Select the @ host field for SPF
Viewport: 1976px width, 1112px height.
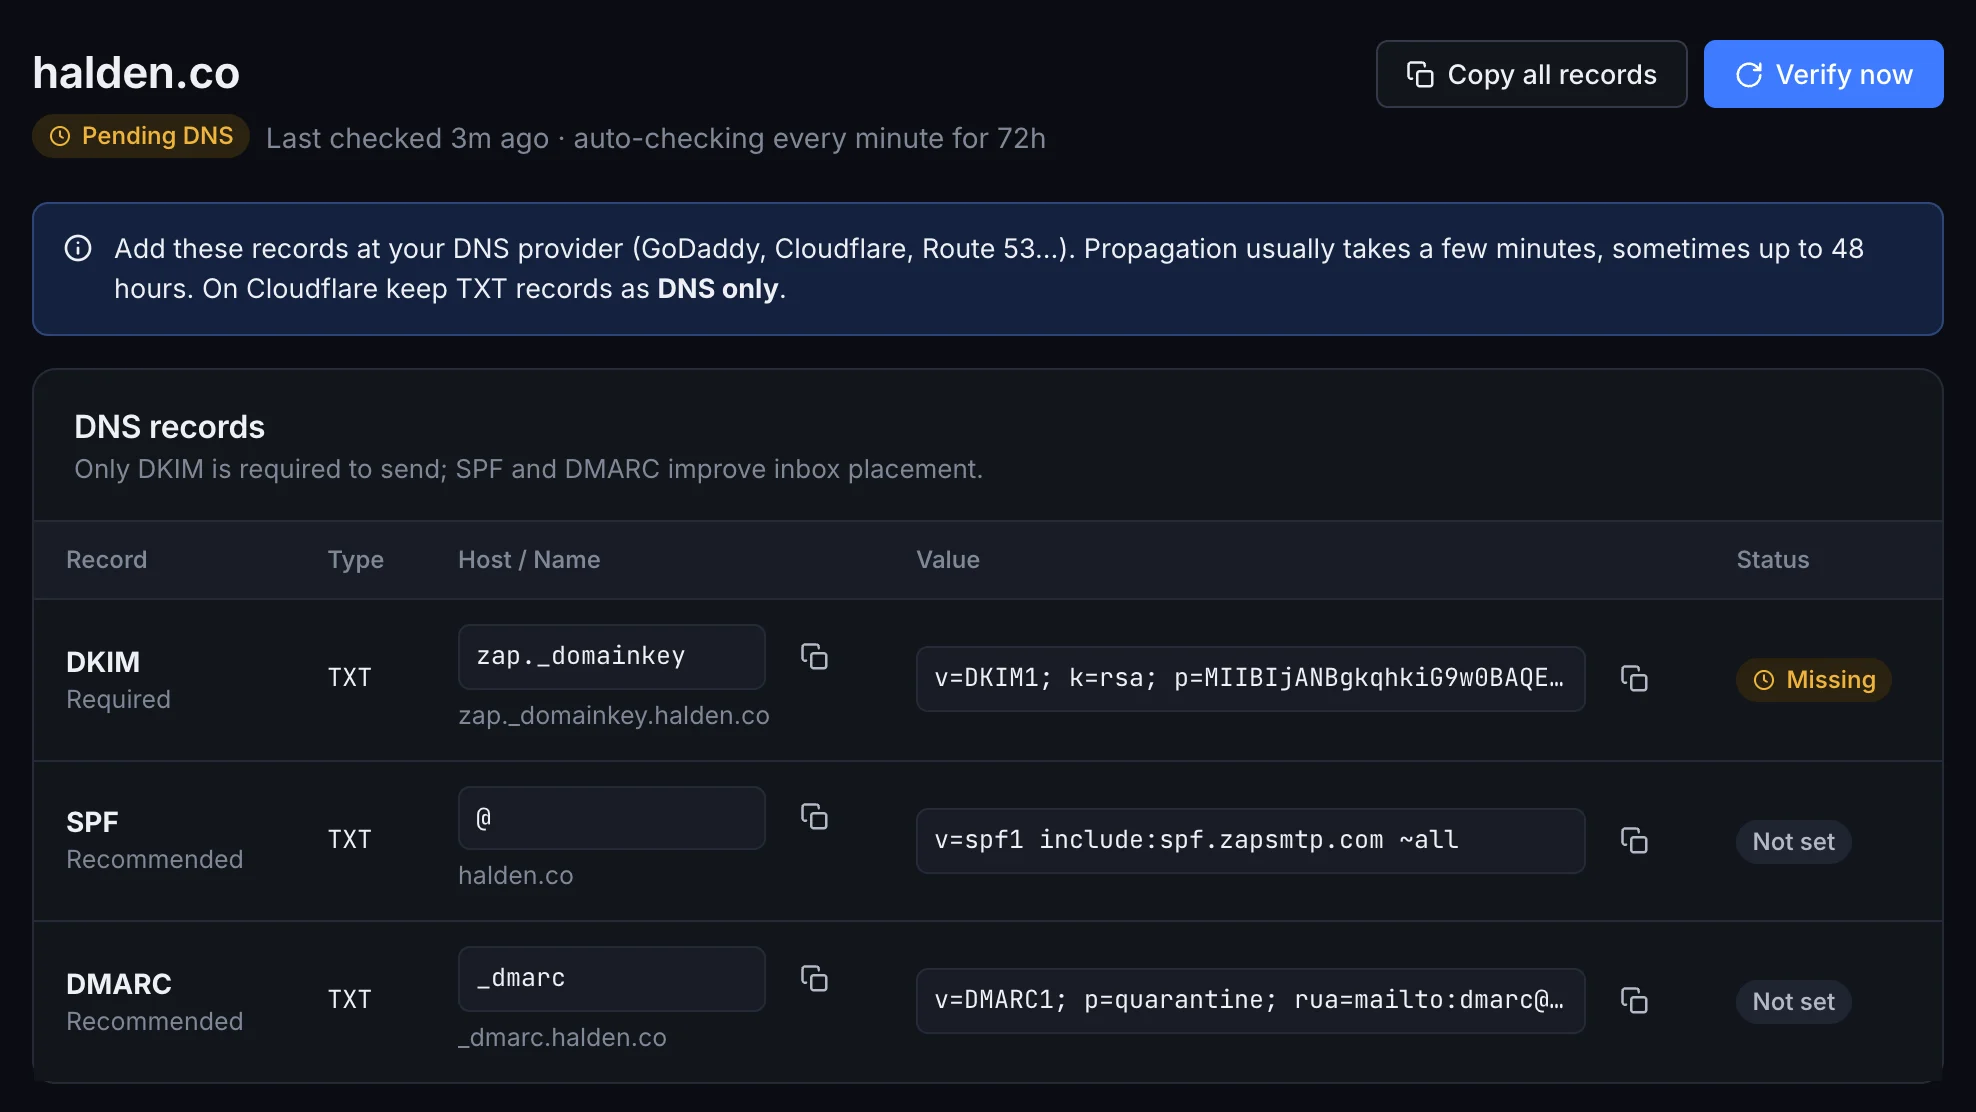tap(612, 818)
